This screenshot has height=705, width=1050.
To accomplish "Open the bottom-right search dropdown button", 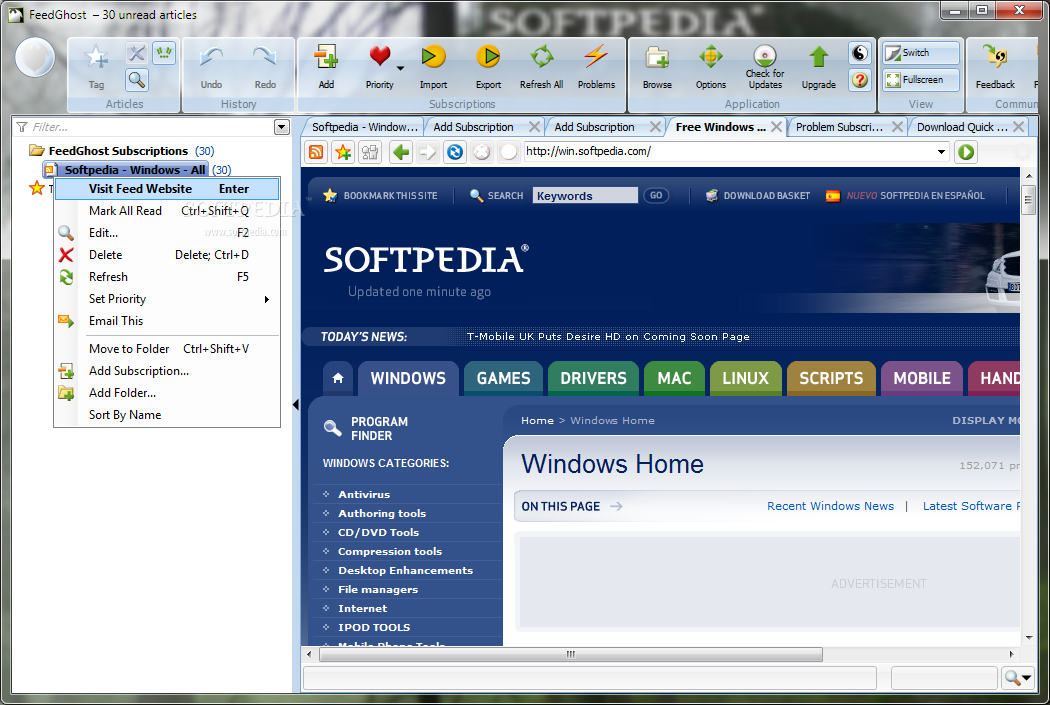I will point(1018,678).
